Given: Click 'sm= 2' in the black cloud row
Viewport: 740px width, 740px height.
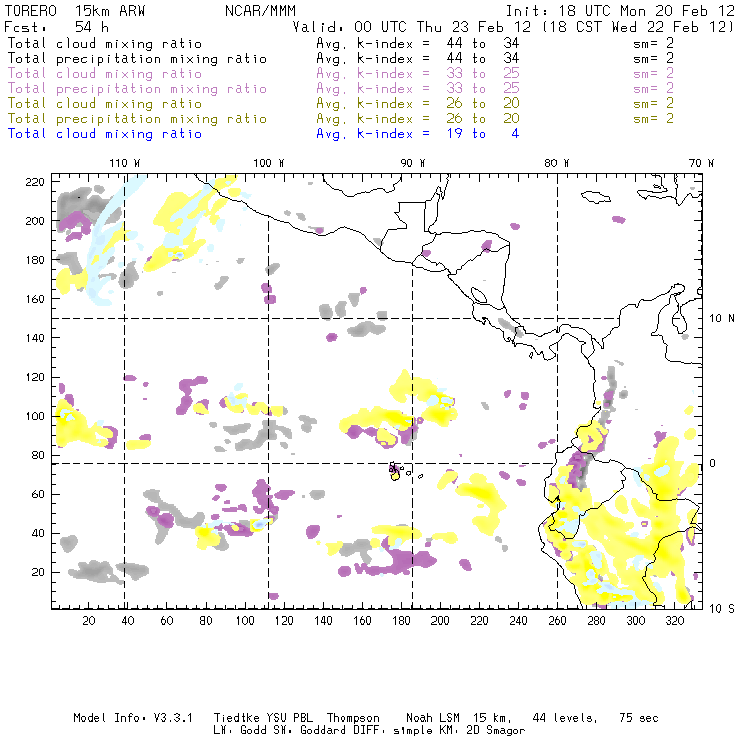Looking at the screenshot, I should [654, 43].
